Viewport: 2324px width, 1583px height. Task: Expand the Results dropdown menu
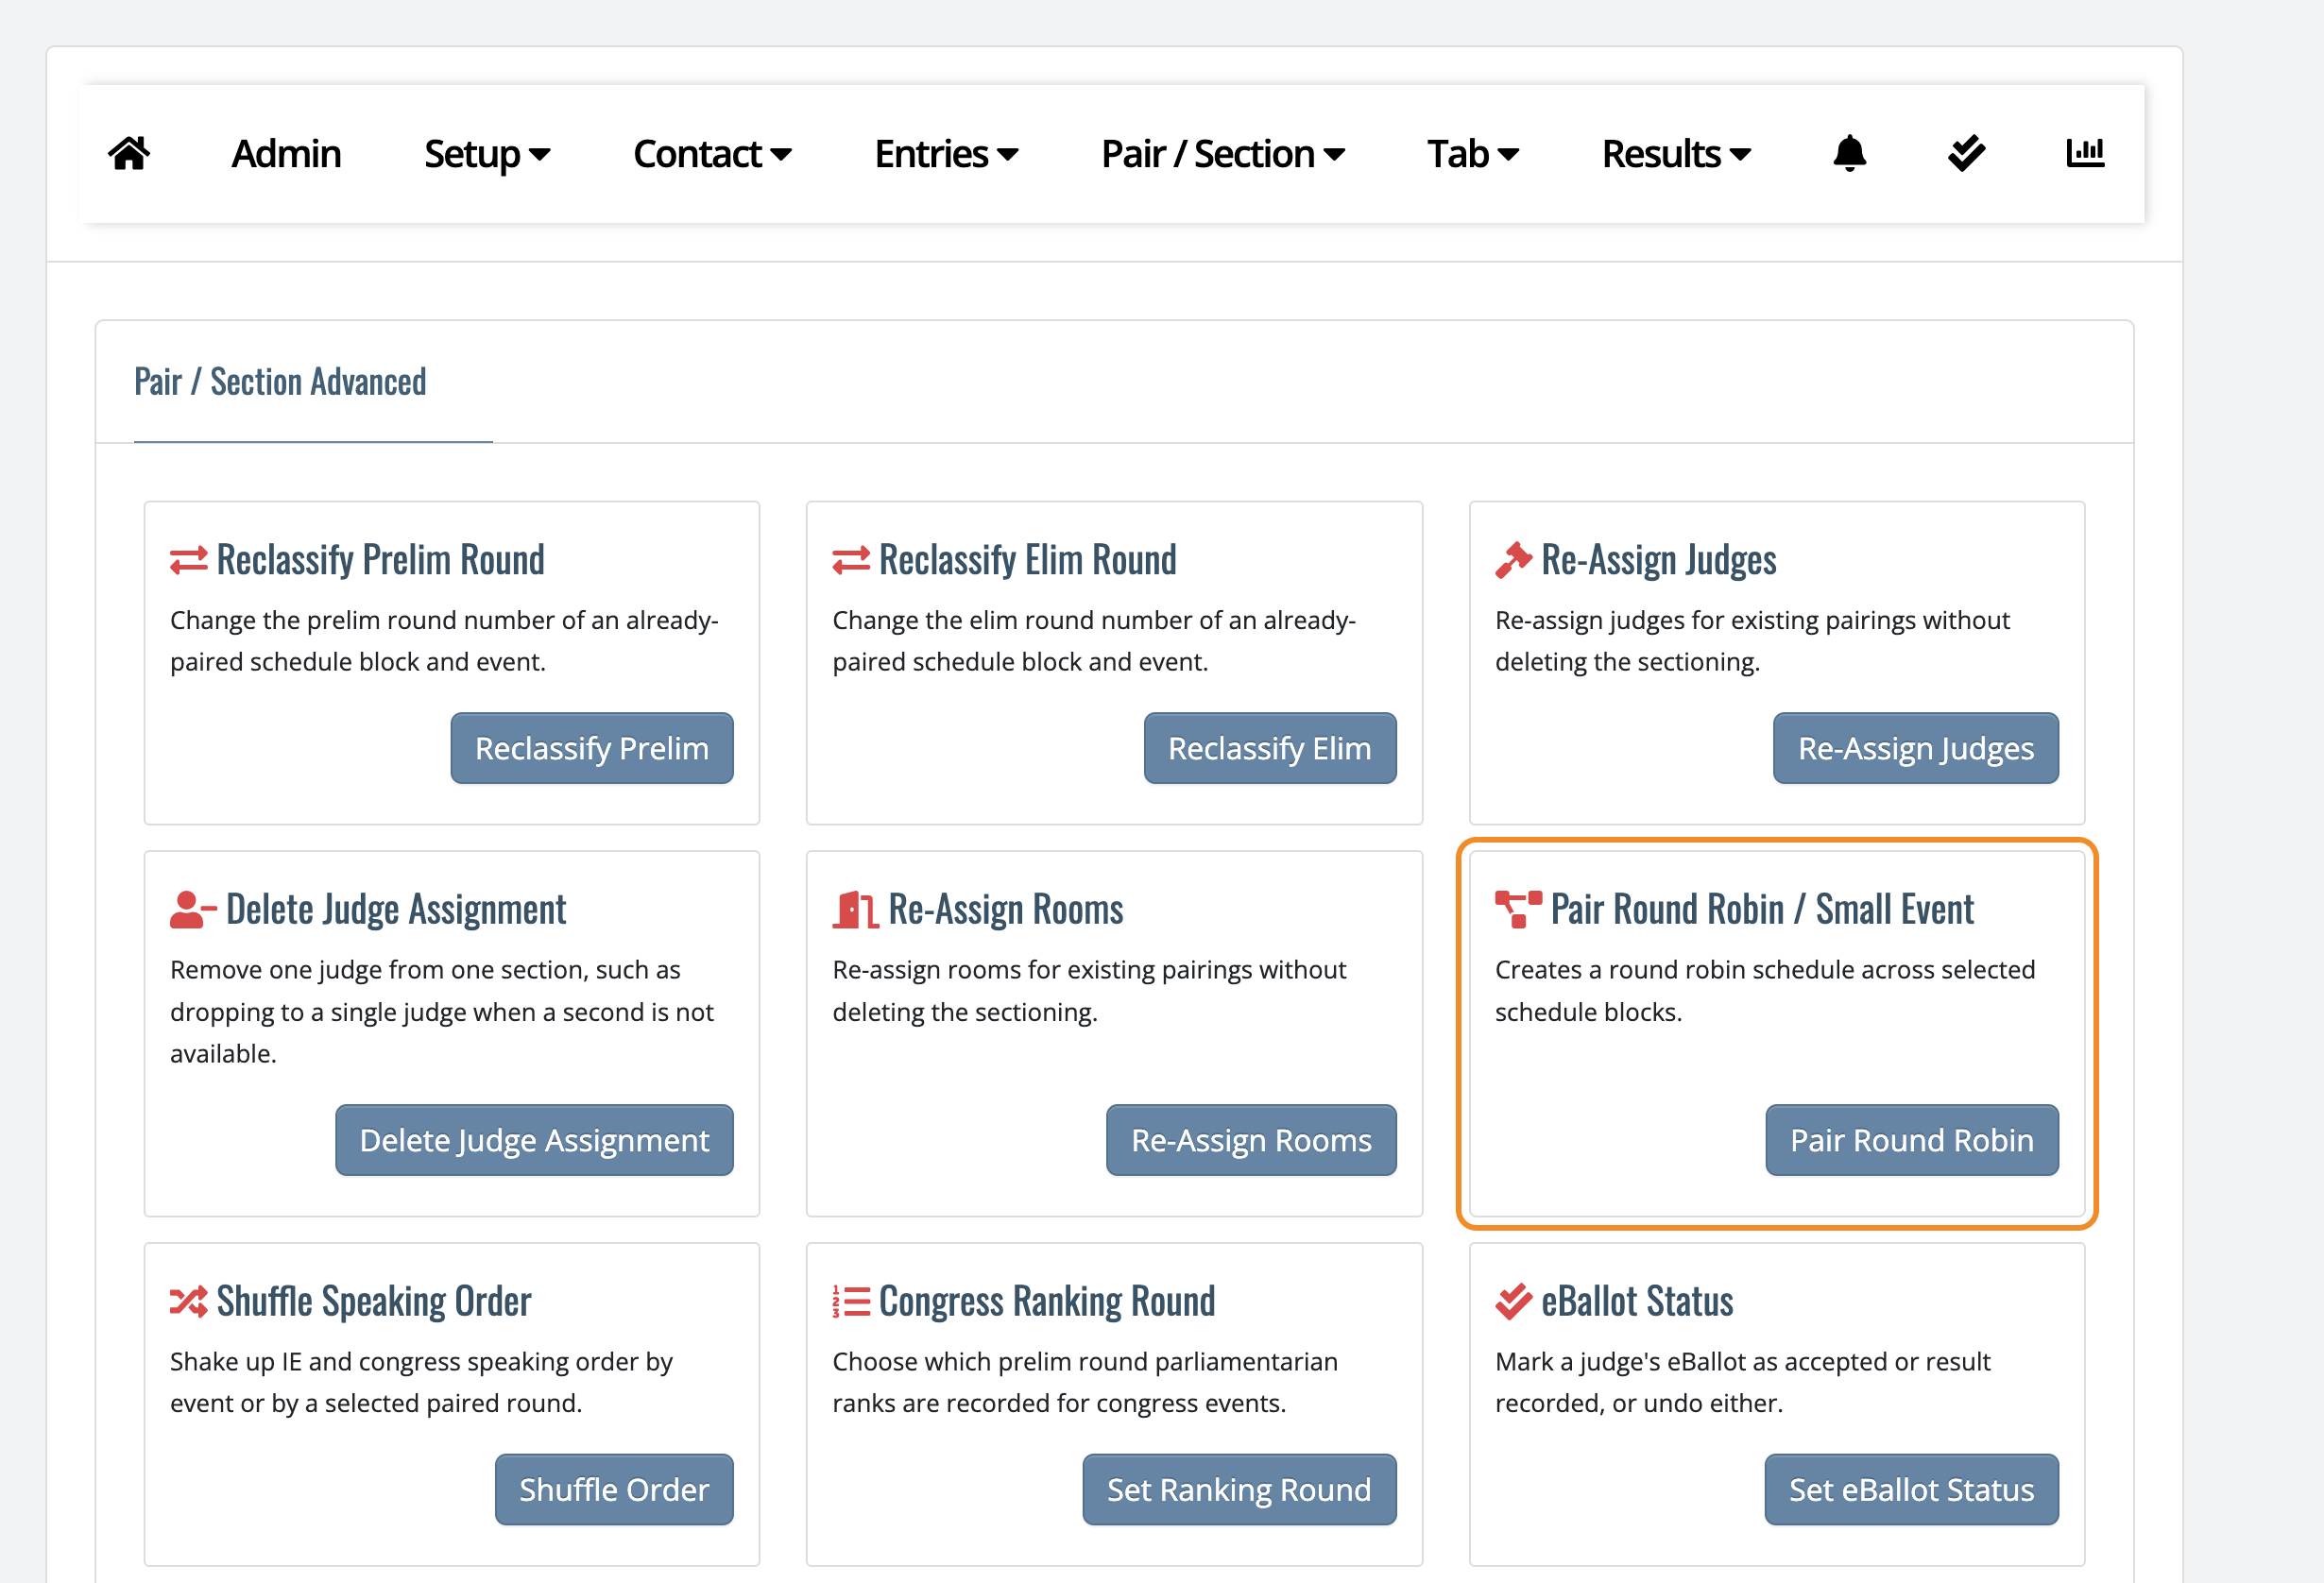pos(1676,154)
